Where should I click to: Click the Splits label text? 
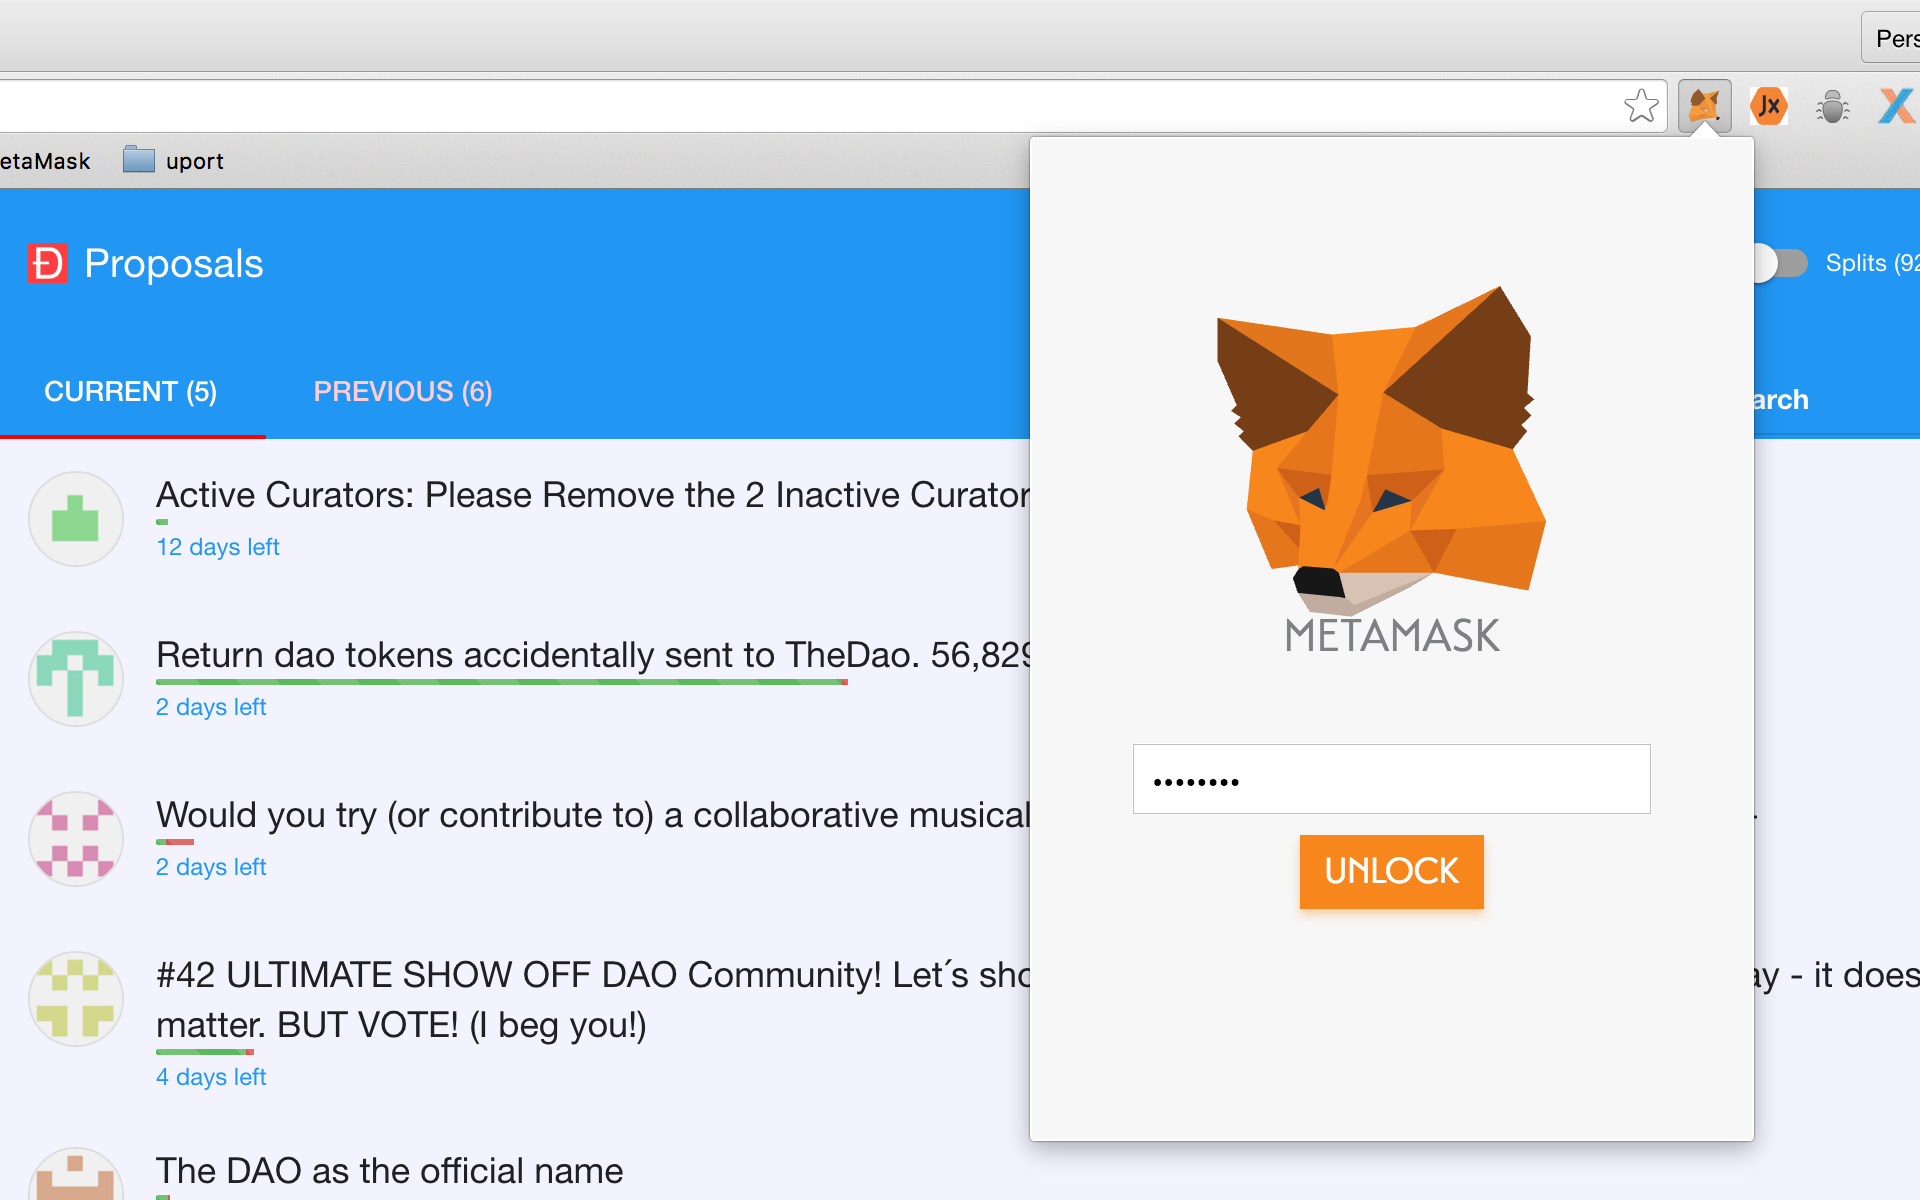pos(1871,263)
